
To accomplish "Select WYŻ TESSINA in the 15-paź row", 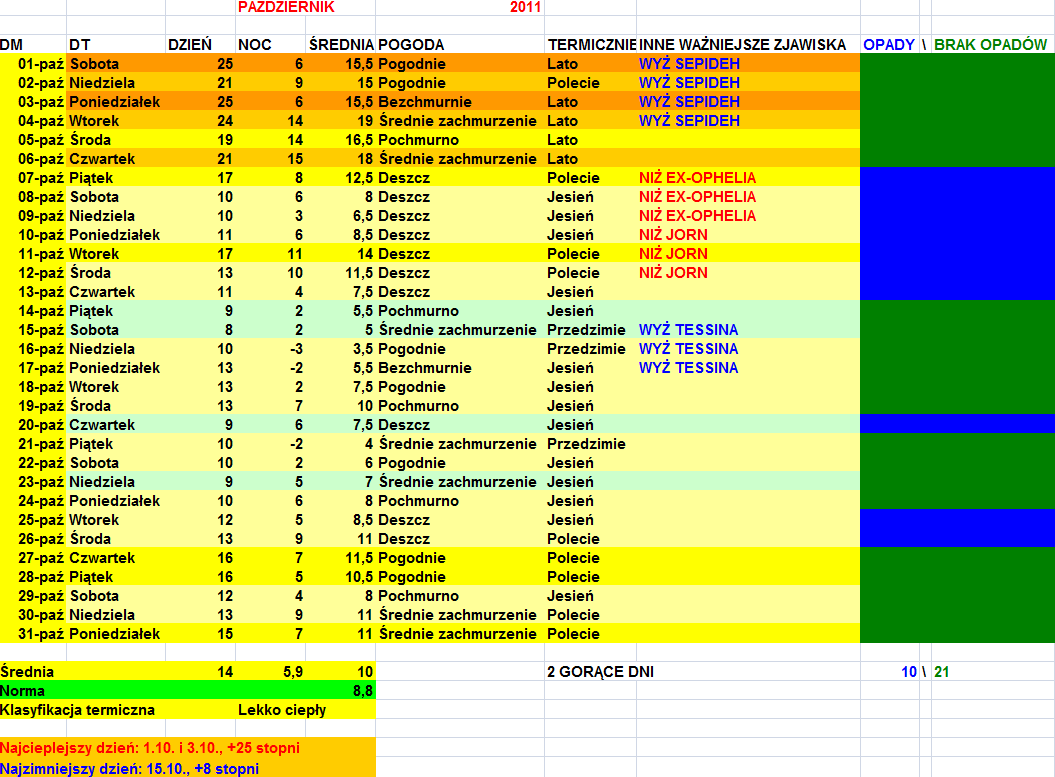I will point(688,330).
